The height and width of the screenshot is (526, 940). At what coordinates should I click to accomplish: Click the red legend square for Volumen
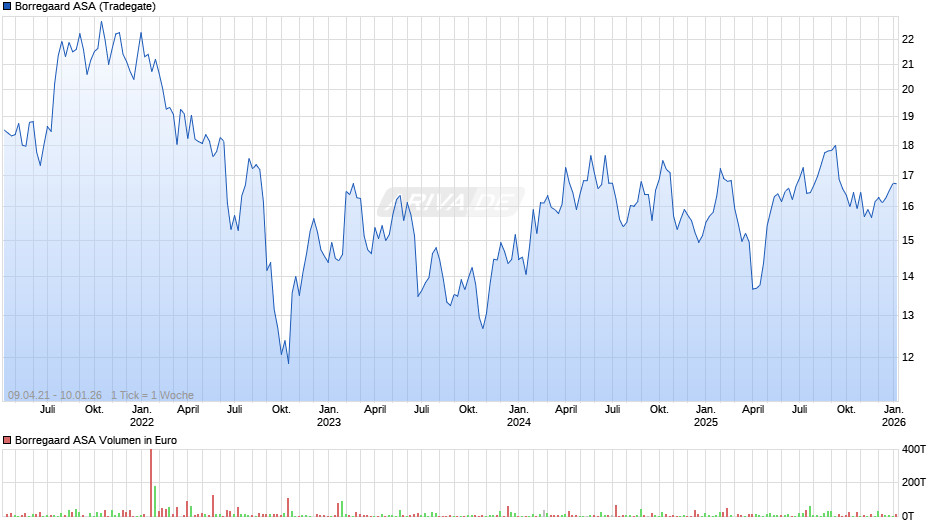[x=7, y=440]
